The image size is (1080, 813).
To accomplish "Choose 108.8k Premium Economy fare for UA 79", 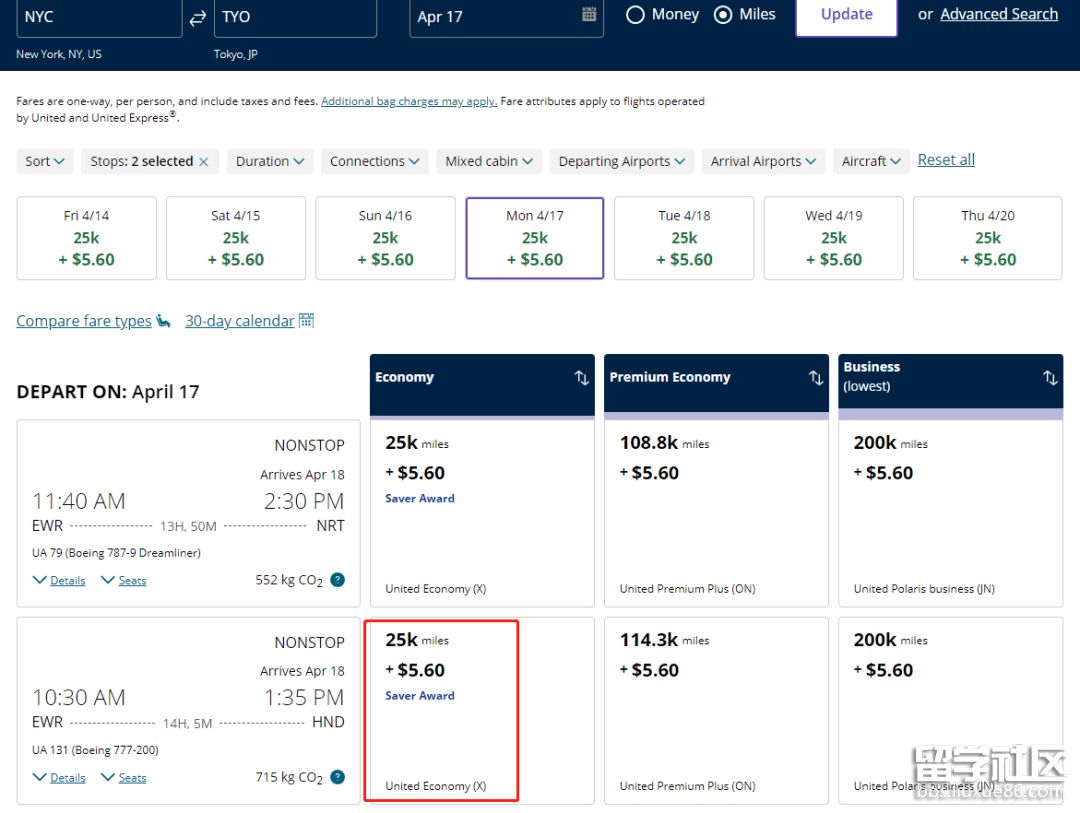I will pyautogui.click(x=716, y=513).
